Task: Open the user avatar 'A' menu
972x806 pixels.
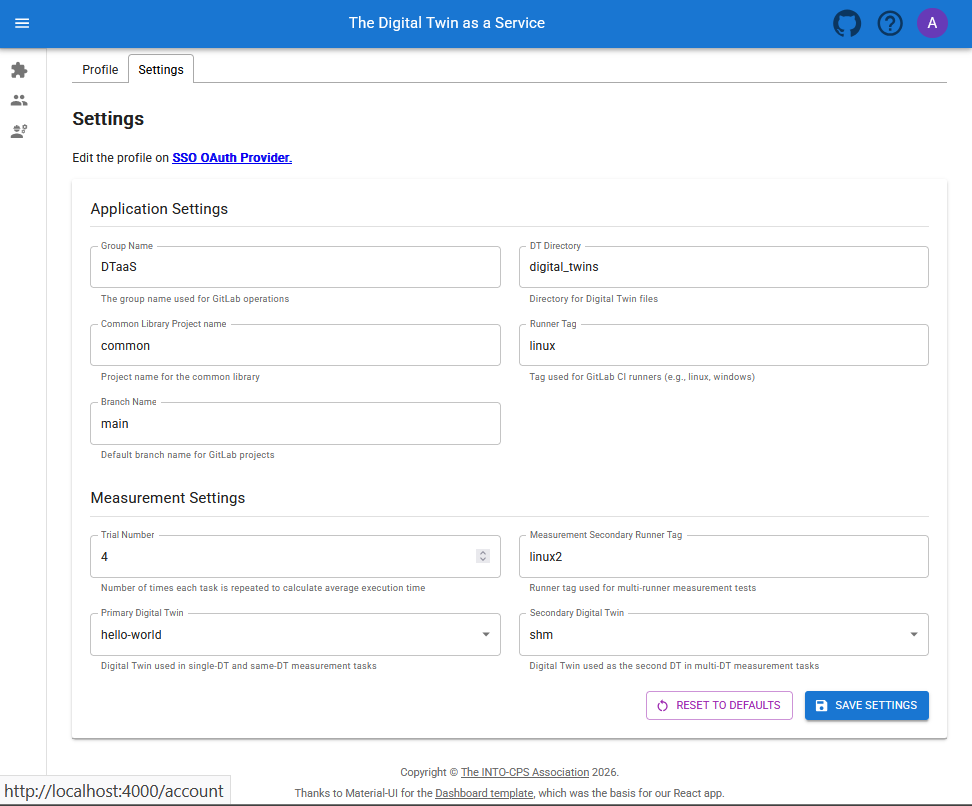Action: pos(932,23)
